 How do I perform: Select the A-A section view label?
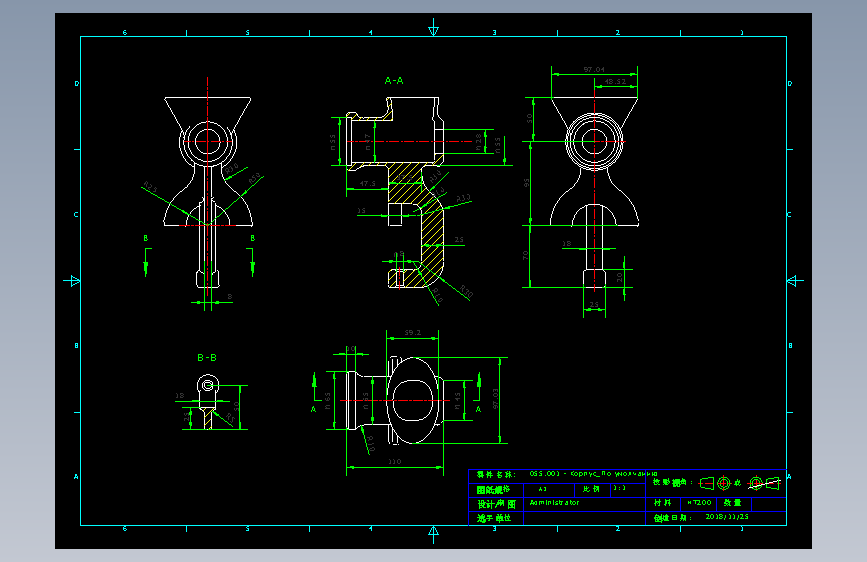[394, 81]
